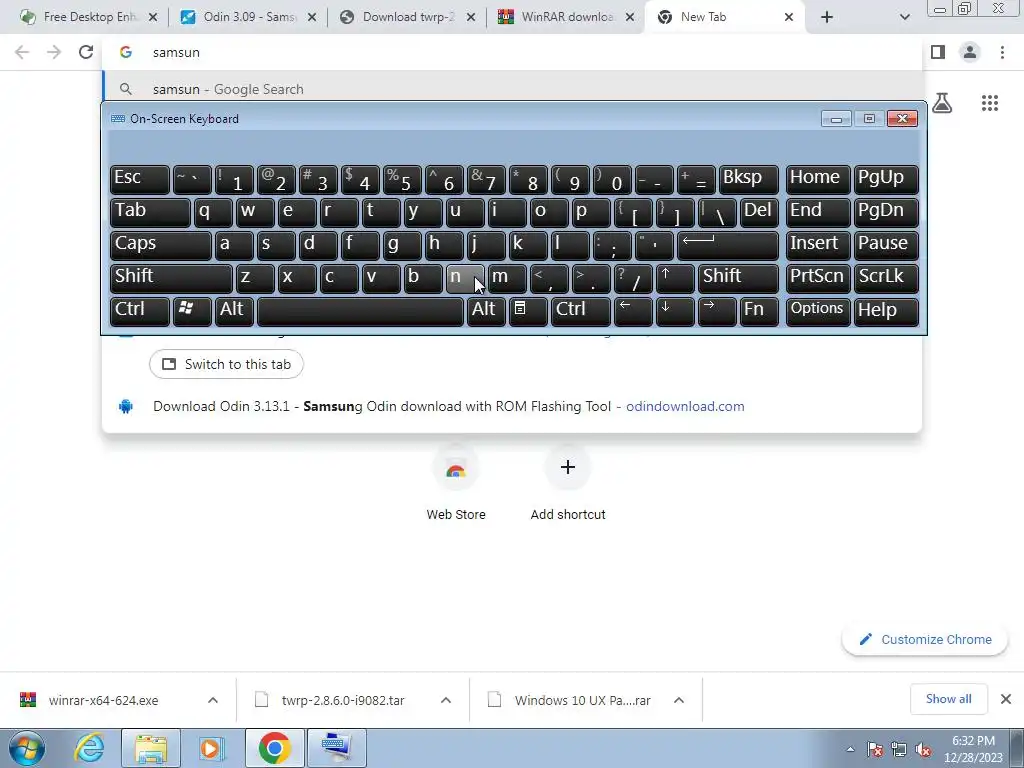This screenshot has height=768, width=1024.
Task: Click the context menu key
Action: (x=528, y=310)
